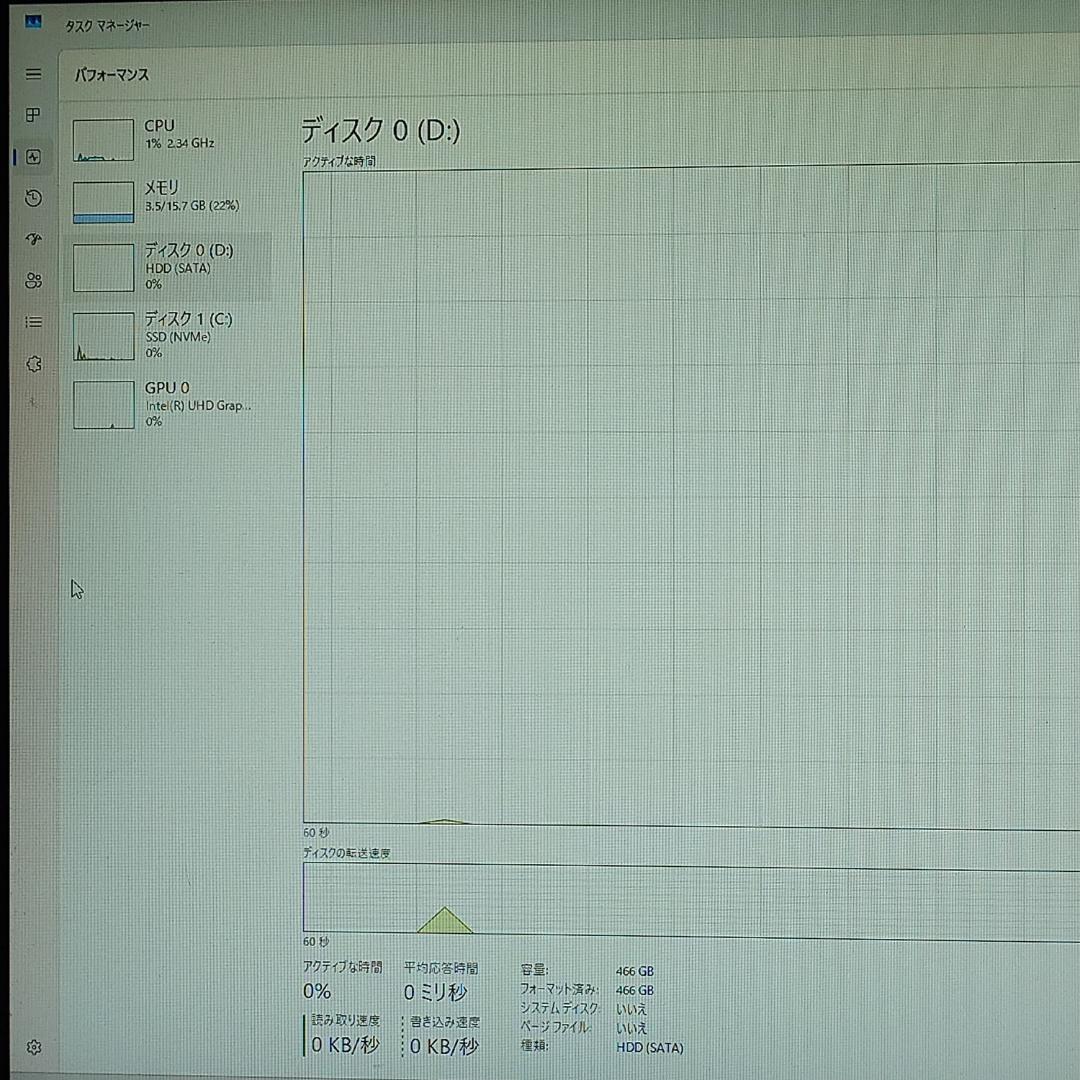Open the hamburger navigation menu

[x=33, y=74]
